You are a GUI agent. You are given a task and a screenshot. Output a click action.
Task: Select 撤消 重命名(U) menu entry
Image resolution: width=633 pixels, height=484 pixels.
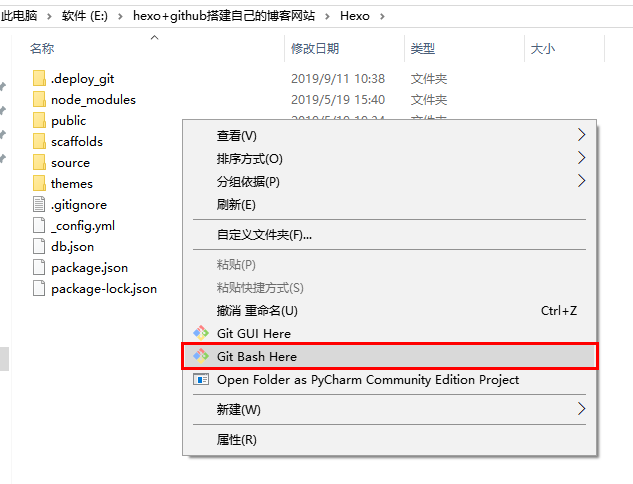390,310
